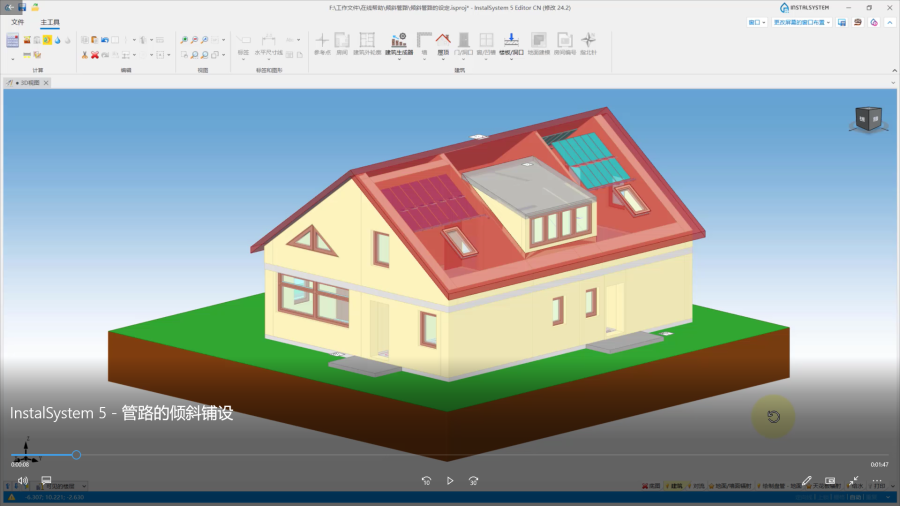Click the large calculation table icon

[x=13, y=40]
